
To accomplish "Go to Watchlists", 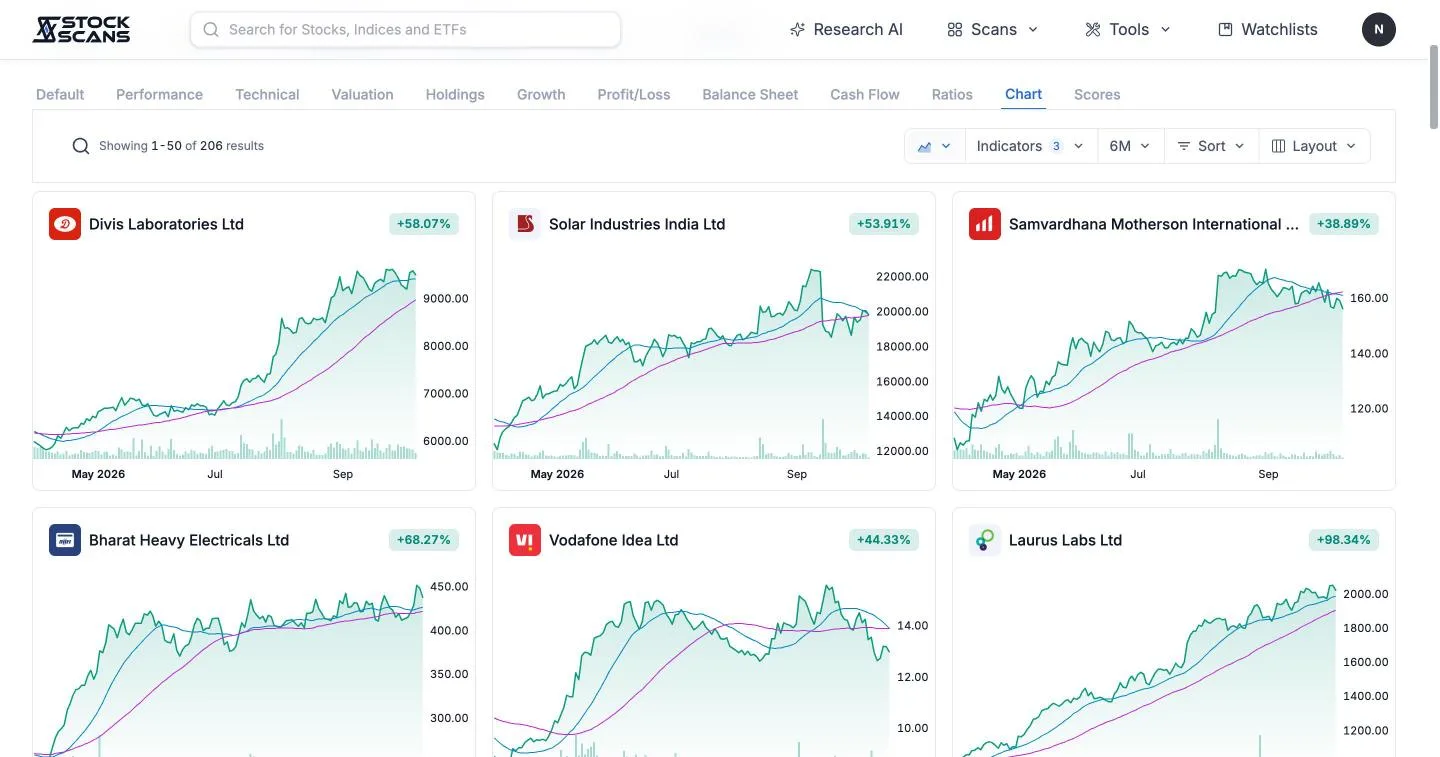I will (1268, 29).
